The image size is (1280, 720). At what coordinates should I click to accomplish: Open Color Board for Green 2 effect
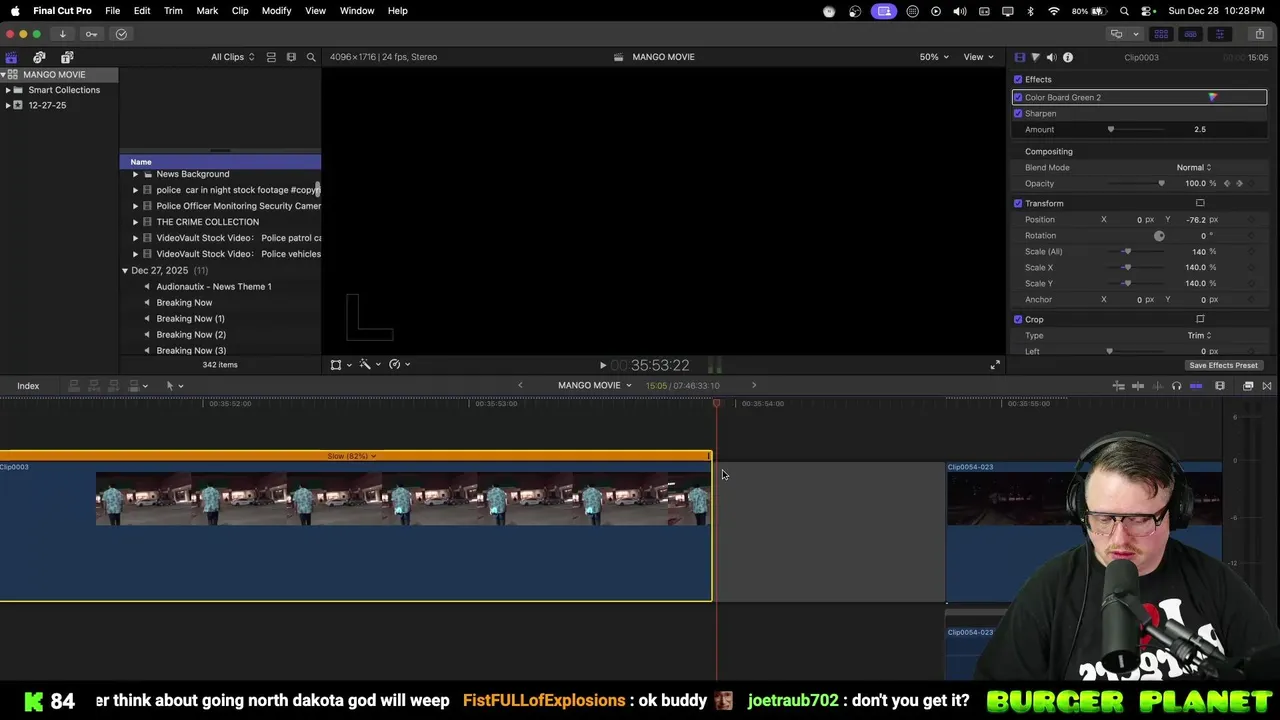click(1212, 97)
